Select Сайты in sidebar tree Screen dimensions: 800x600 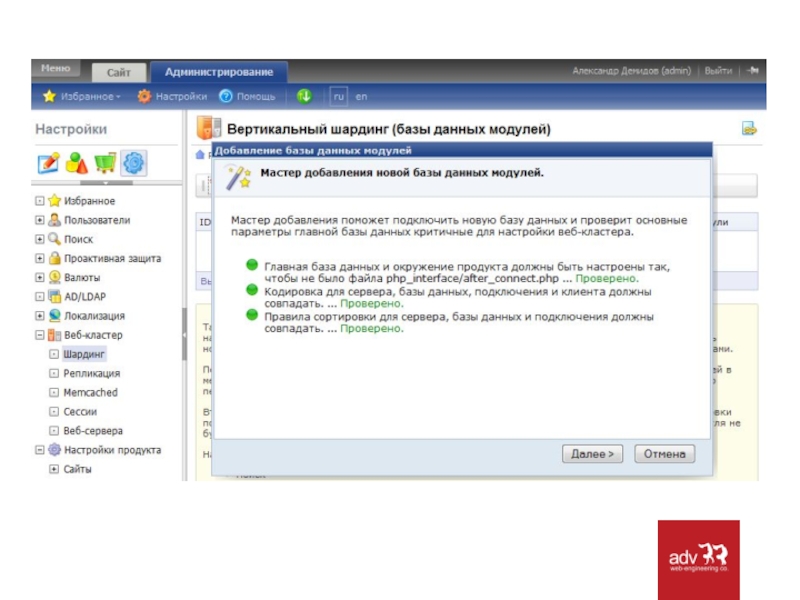point(77,469)
